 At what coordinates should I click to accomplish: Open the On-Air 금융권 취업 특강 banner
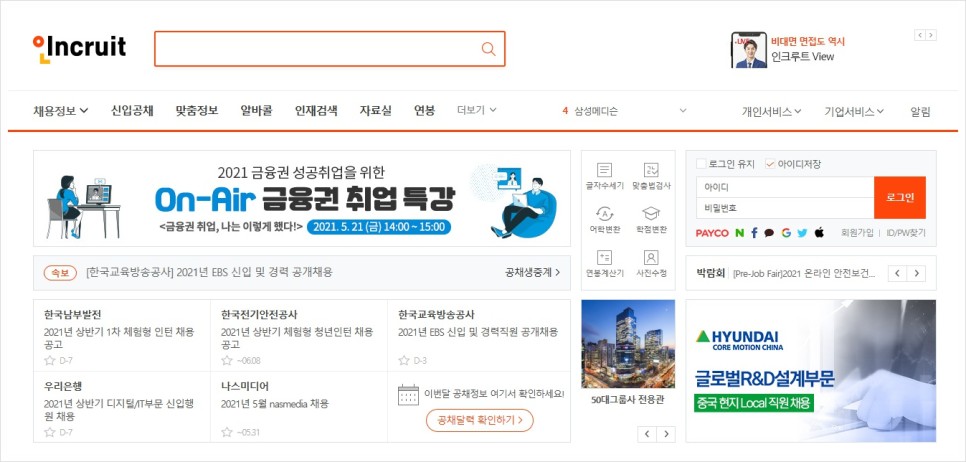tap(302, 198)
